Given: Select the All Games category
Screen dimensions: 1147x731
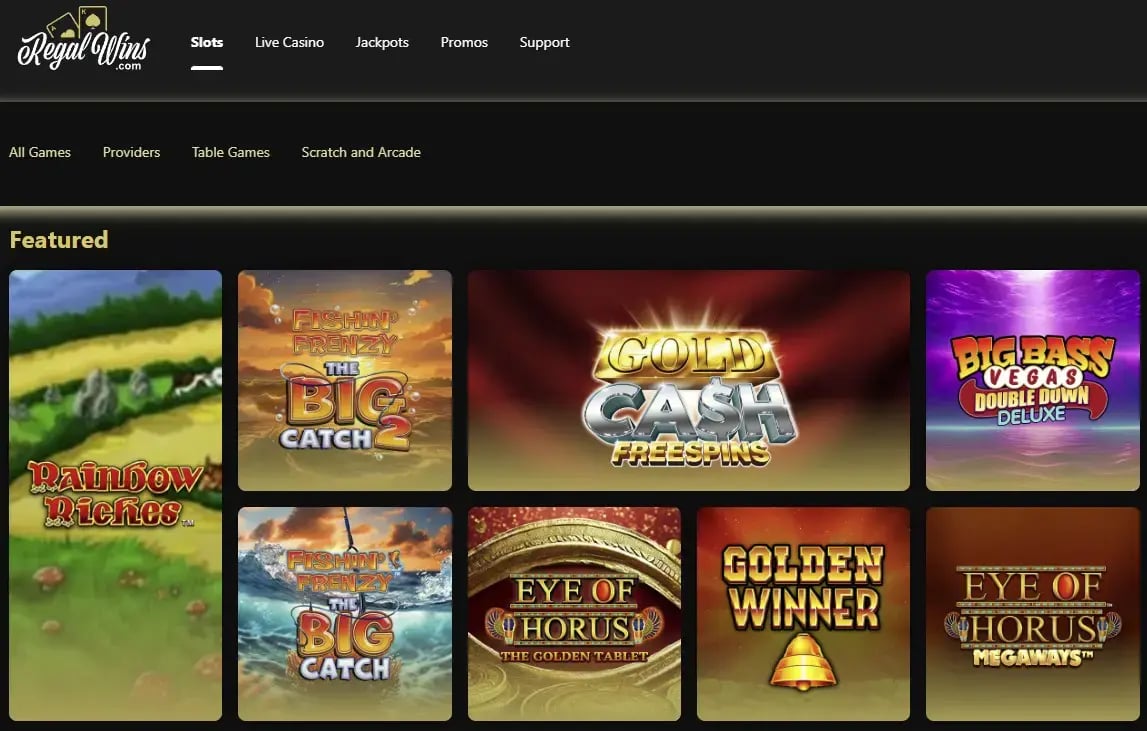Looking at the screenshot, I should tap(40, 152).
